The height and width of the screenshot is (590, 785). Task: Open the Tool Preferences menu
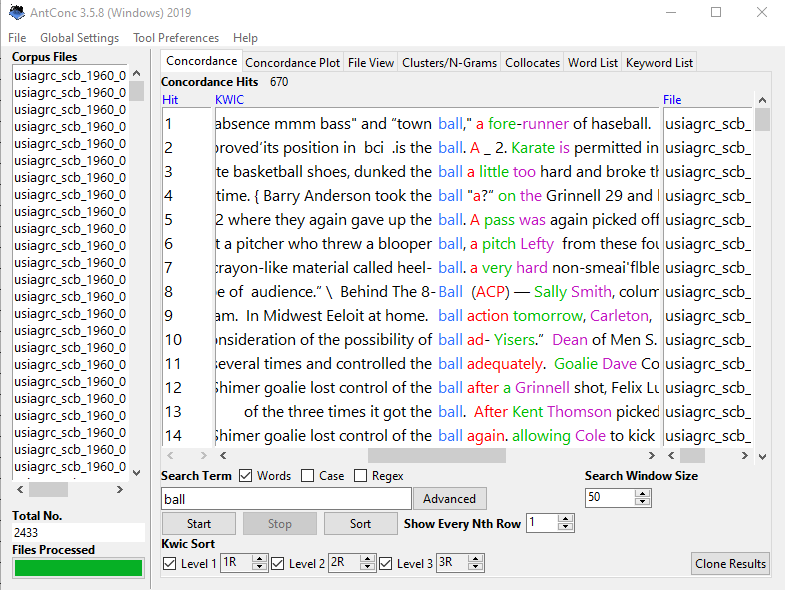click(176, 38)
